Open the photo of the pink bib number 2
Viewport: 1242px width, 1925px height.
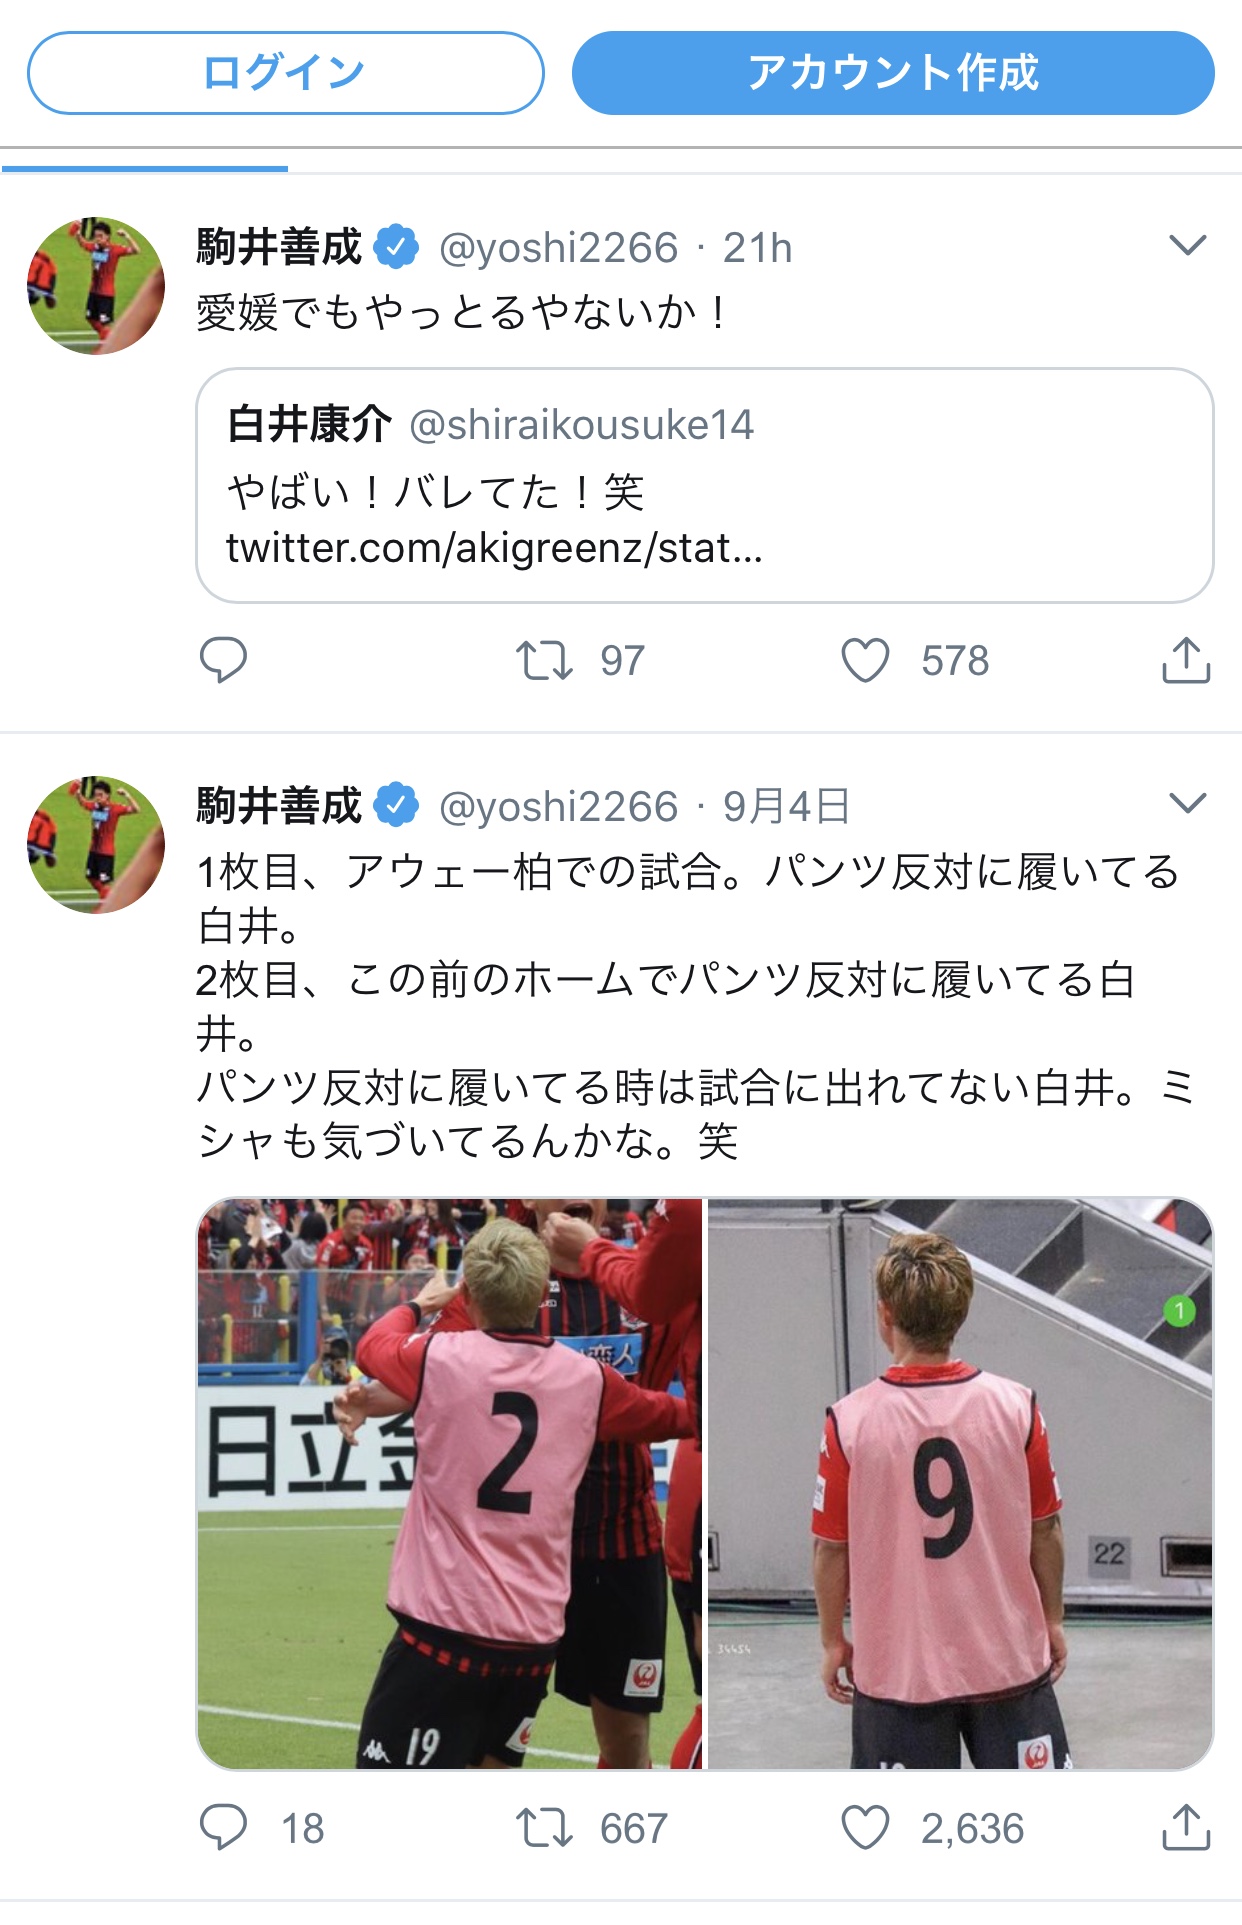point(450,1484)
